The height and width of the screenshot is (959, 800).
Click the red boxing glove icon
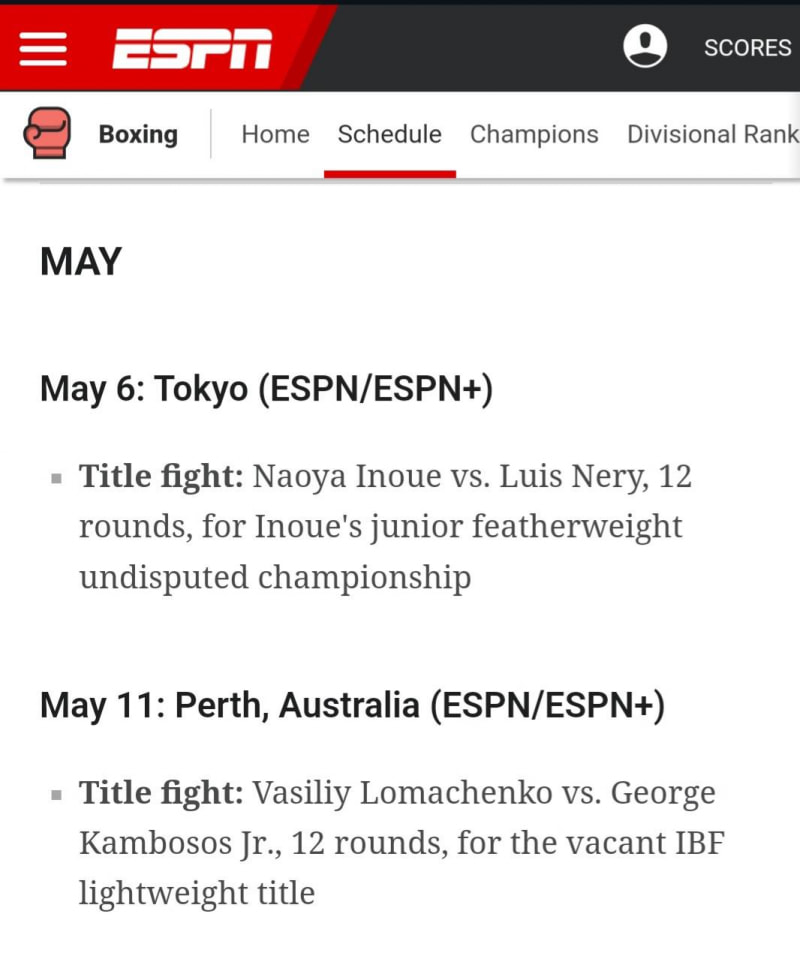tap(47, 134)
